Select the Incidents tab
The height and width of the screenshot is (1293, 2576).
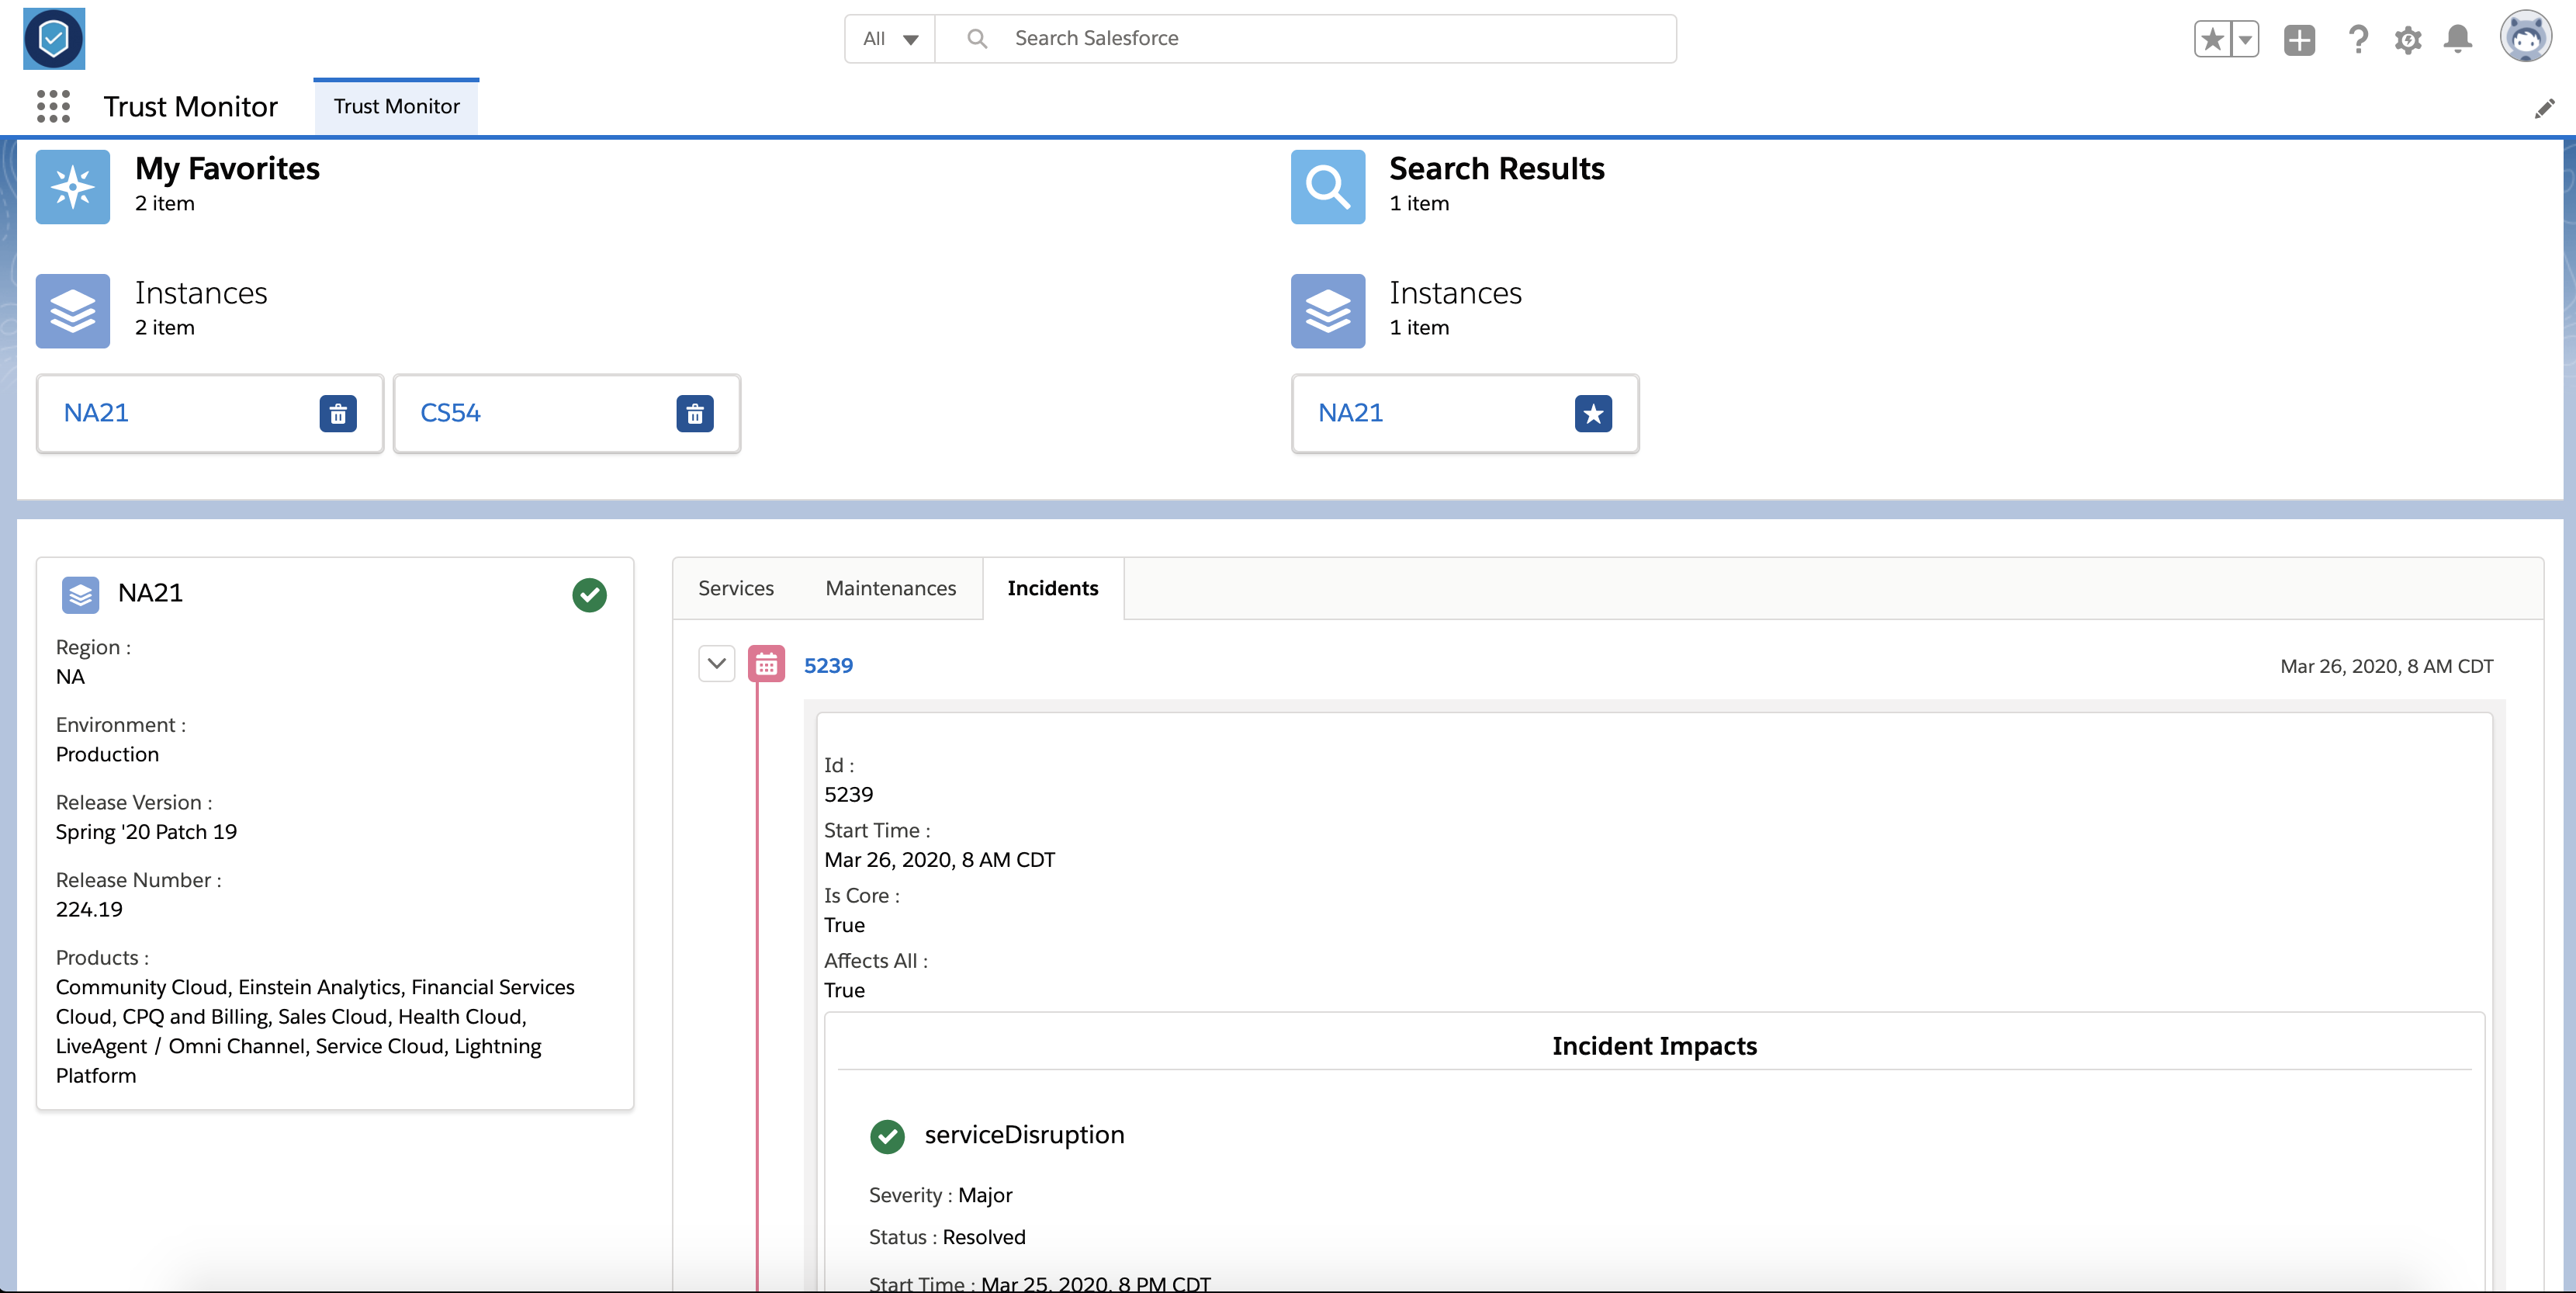1053,588
